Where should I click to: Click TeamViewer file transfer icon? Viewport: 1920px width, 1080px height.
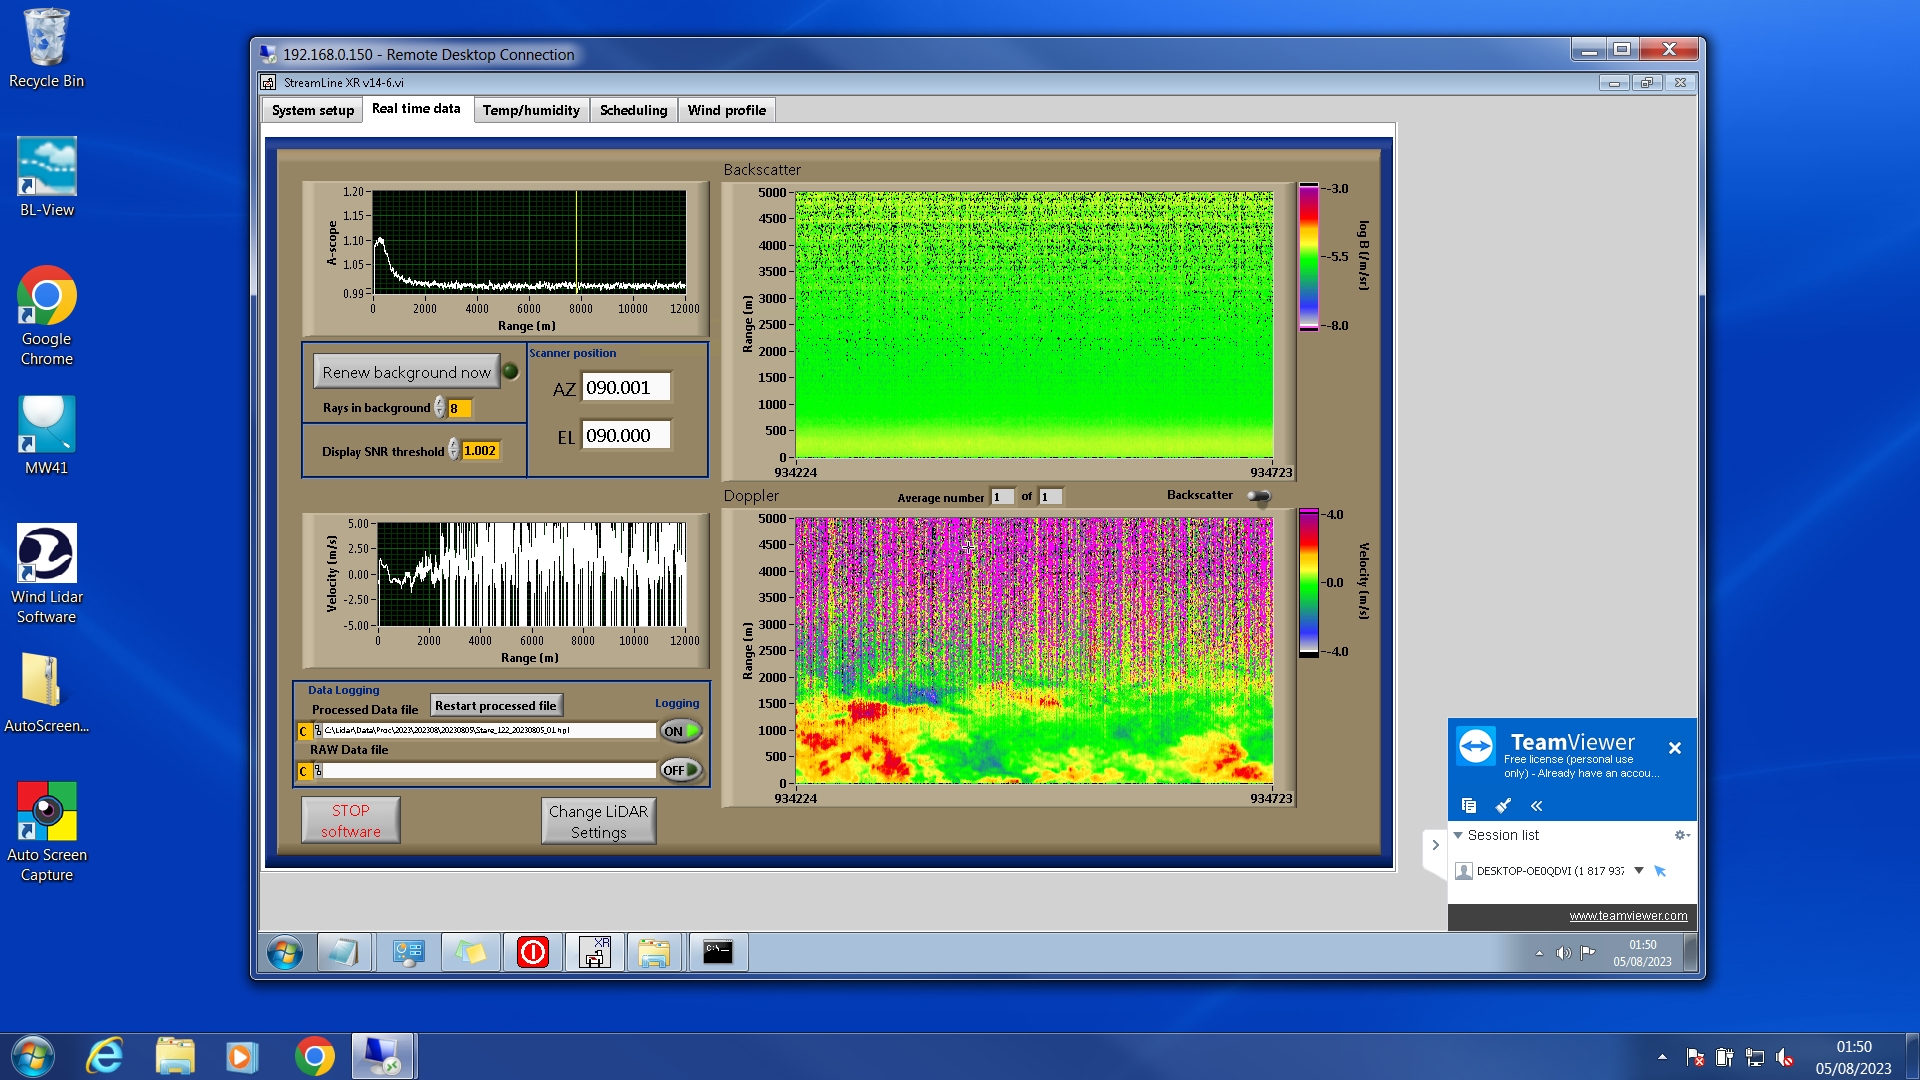[x=1468, y=805]
